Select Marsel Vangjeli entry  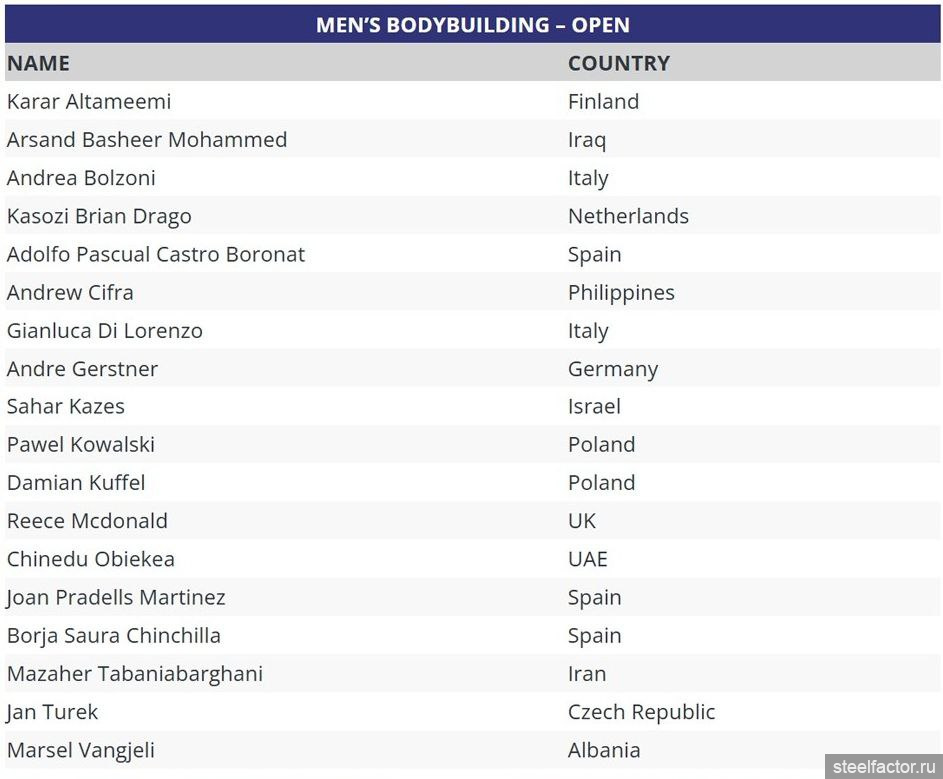[x=81, y=749]
